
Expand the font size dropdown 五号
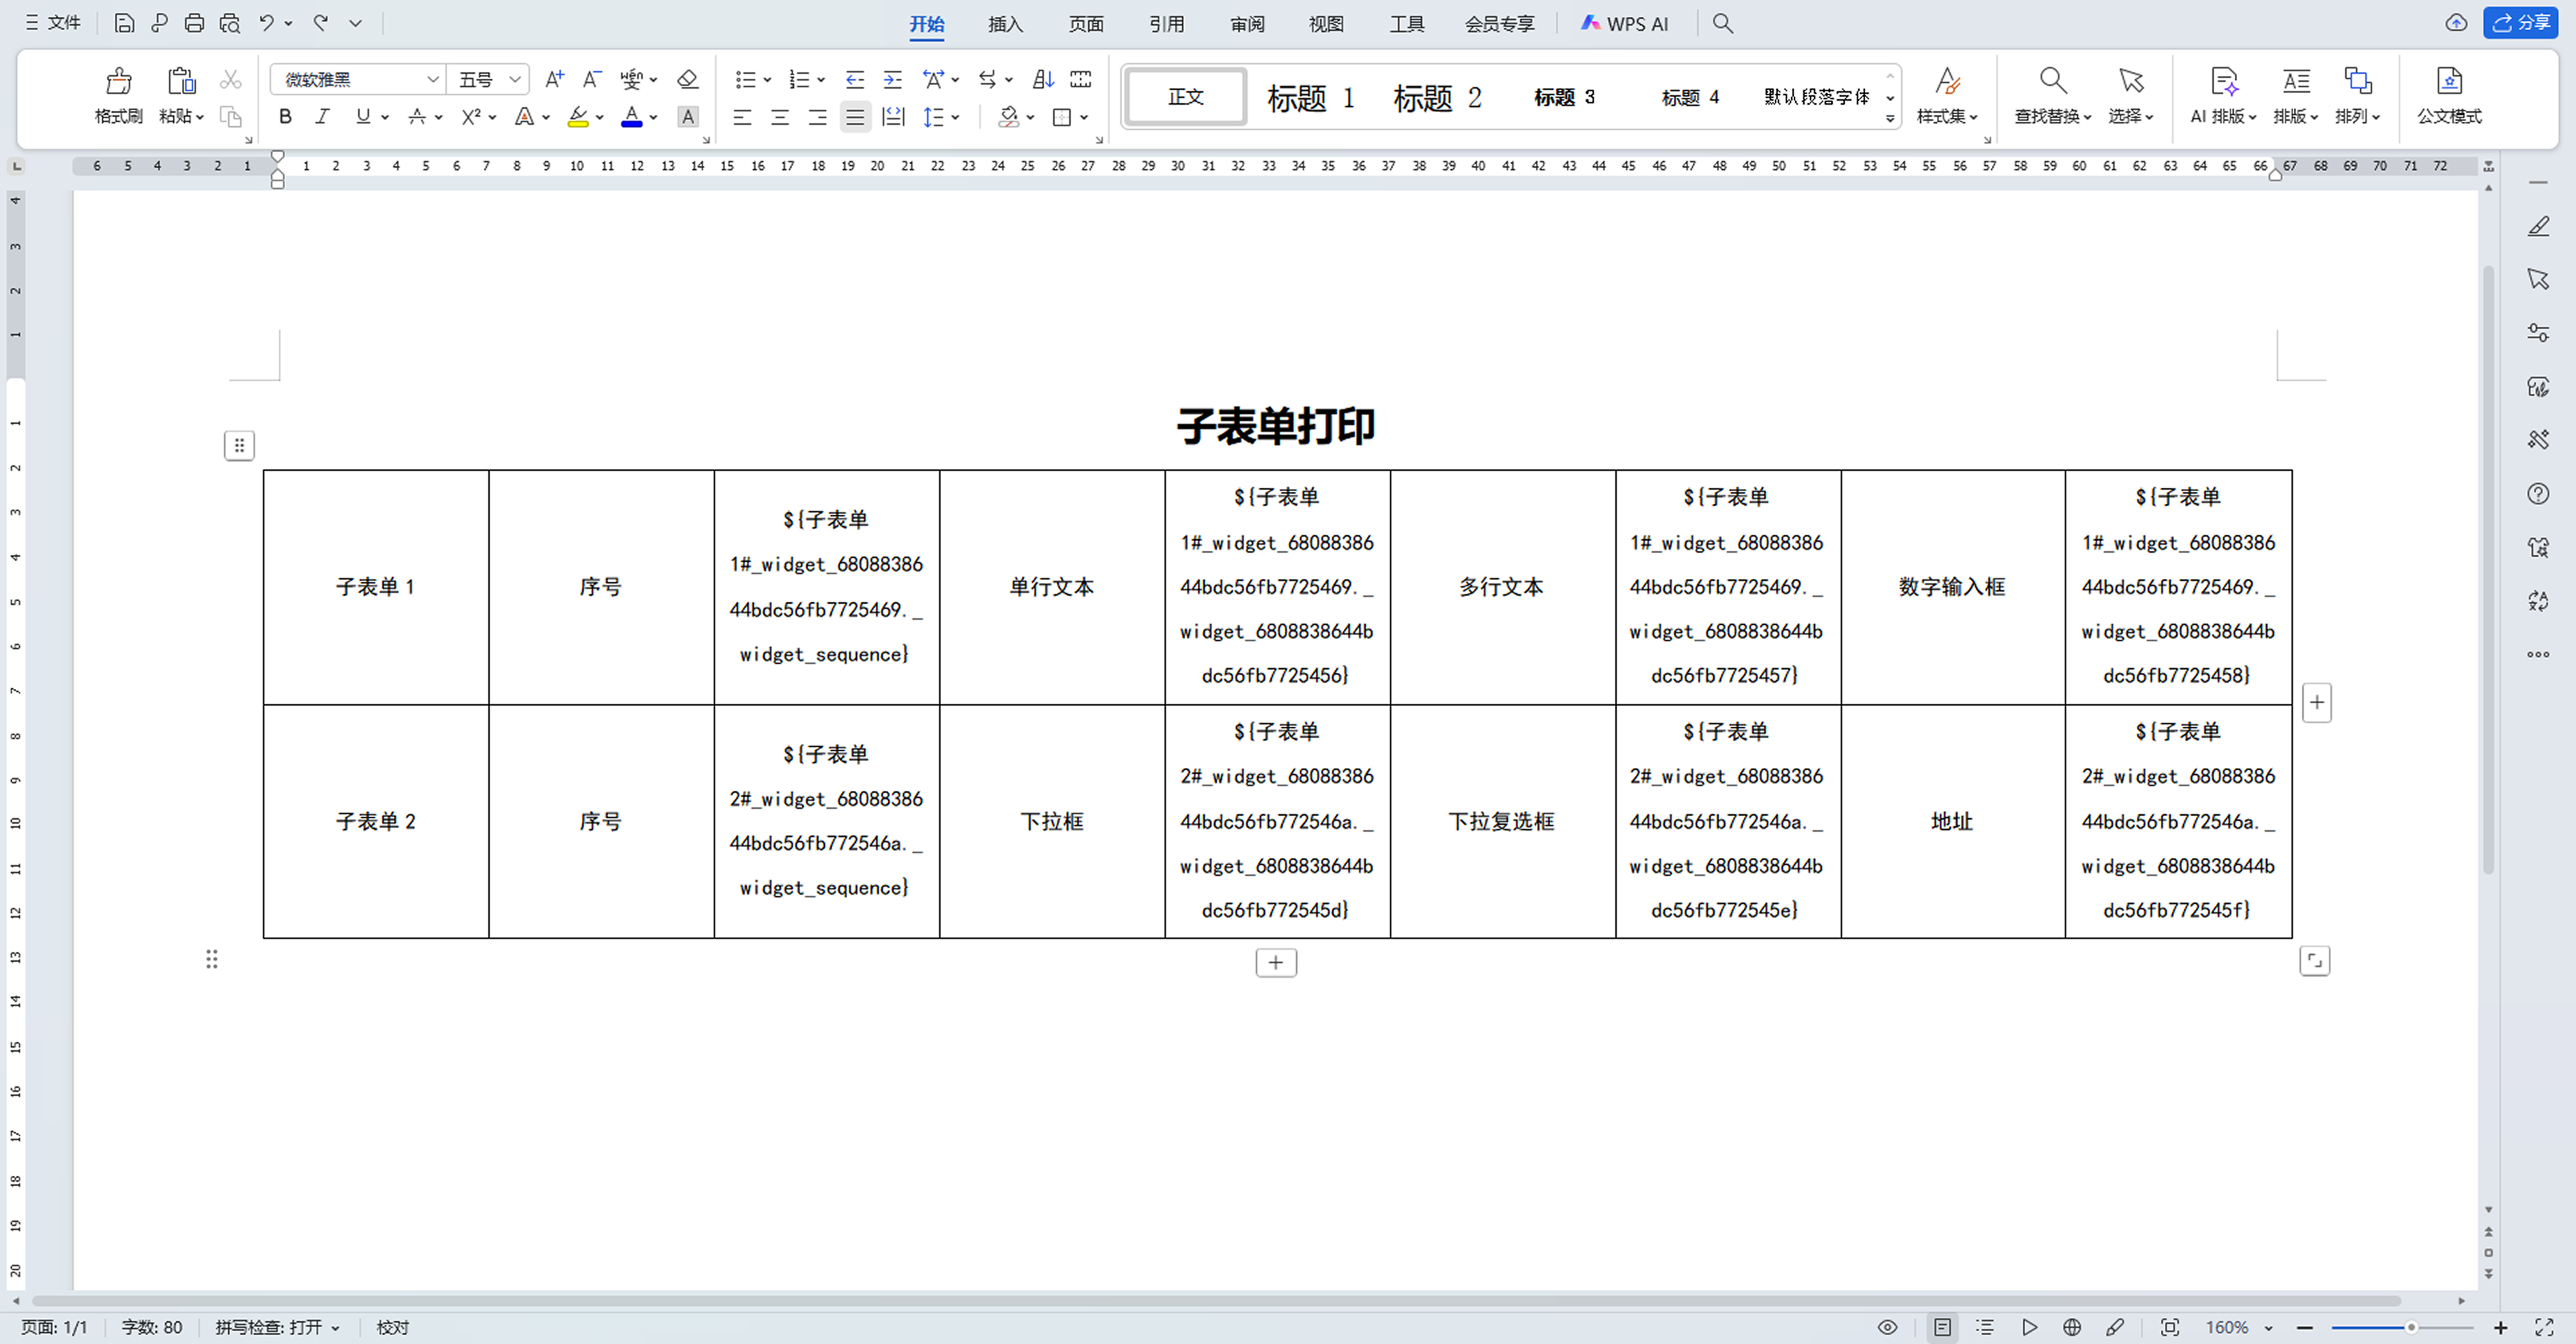coord(515,79)
